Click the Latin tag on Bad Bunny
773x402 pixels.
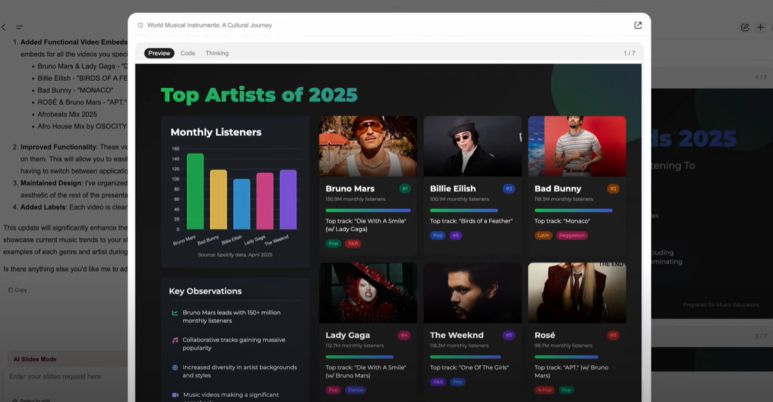pos(543,236)
